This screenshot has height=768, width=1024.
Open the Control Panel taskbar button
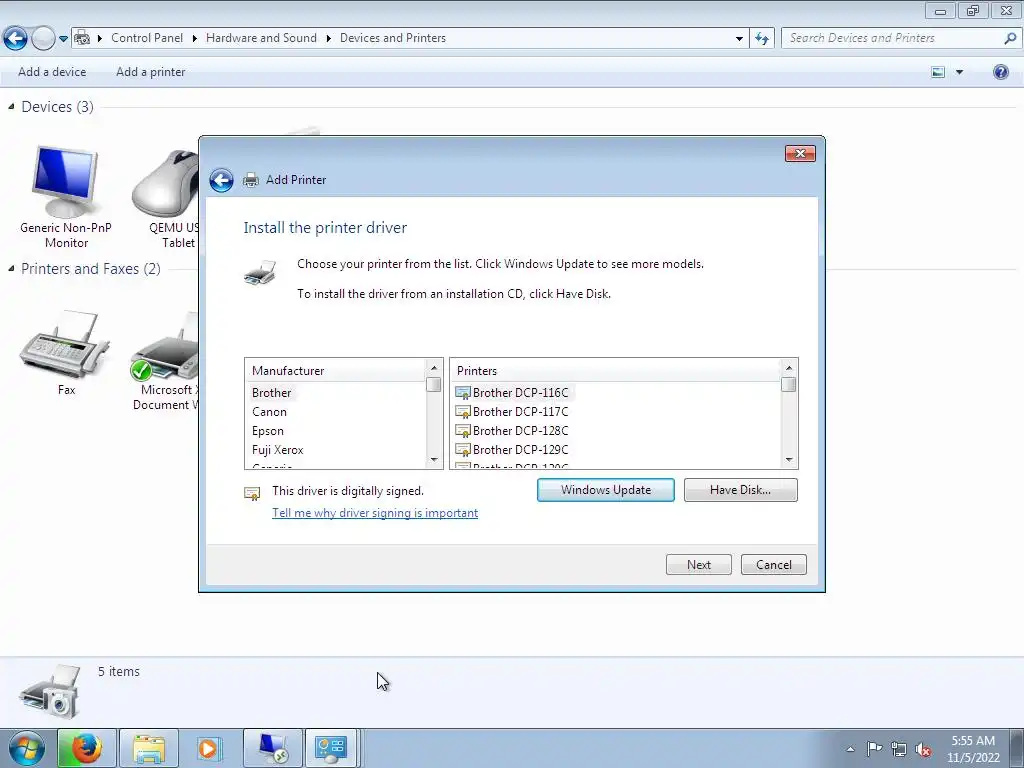[x=331, y=748]
